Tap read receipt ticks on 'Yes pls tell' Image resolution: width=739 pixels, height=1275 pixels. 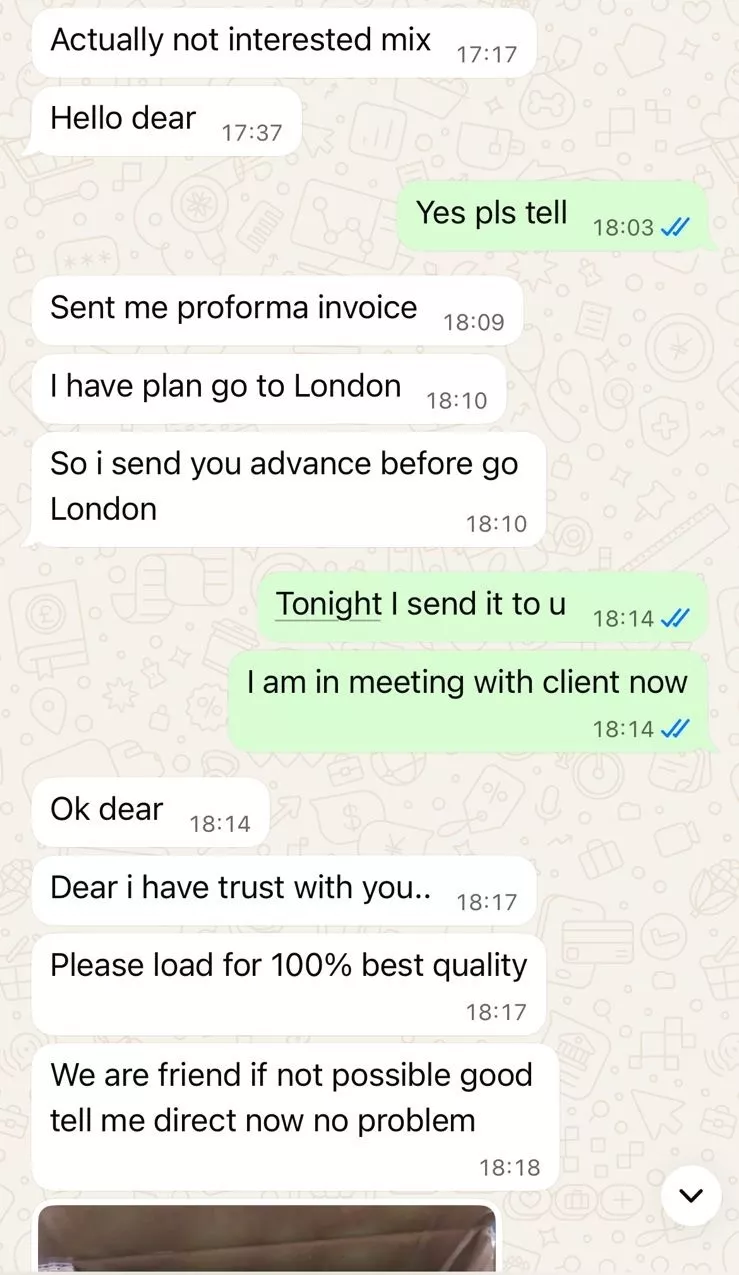click(675, 228)
